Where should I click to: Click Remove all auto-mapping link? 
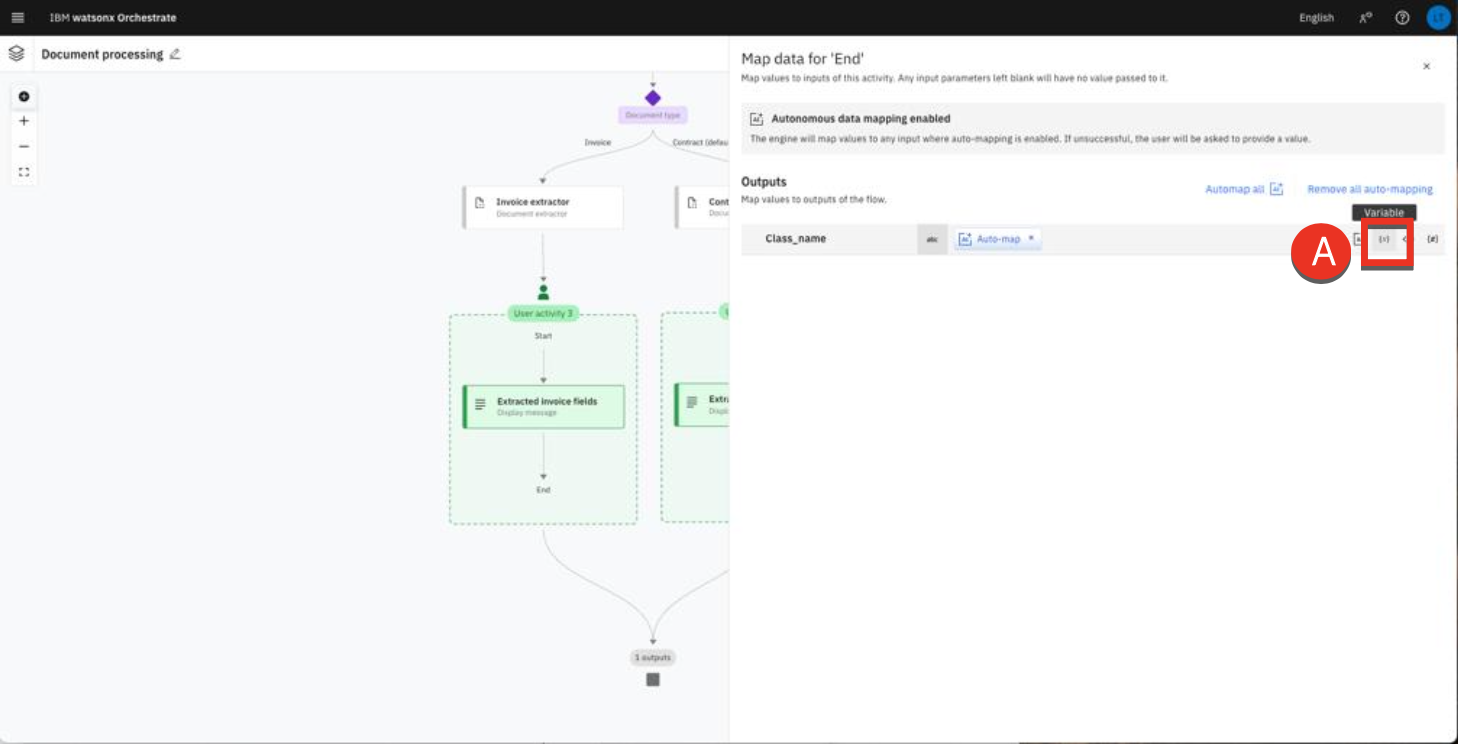point(1369,189)
